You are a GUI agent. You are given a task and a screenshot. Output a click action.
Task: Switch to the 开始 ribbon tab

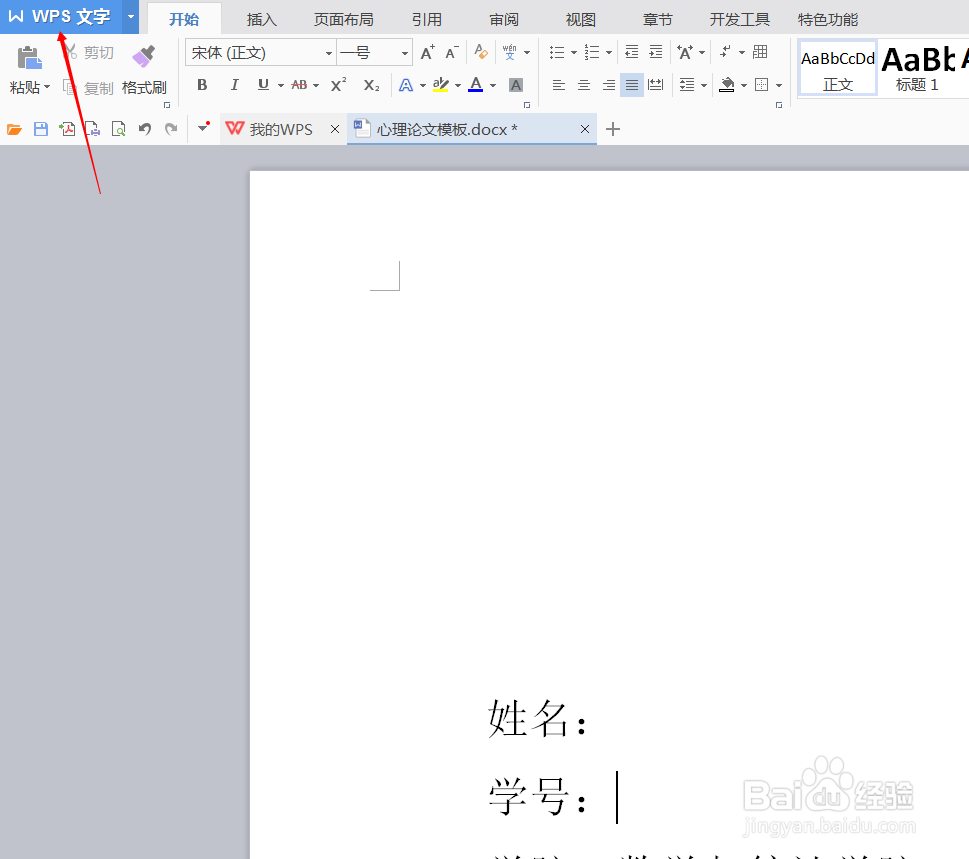tap(184, 19)
